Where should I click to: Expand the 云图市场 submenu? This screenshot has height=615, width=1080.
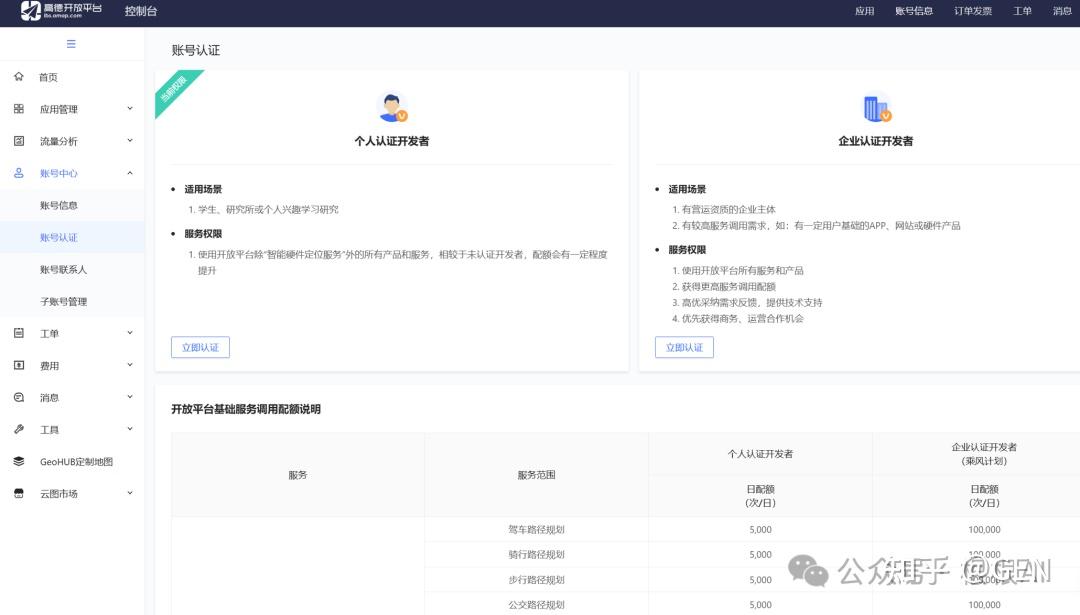(129, 493)
